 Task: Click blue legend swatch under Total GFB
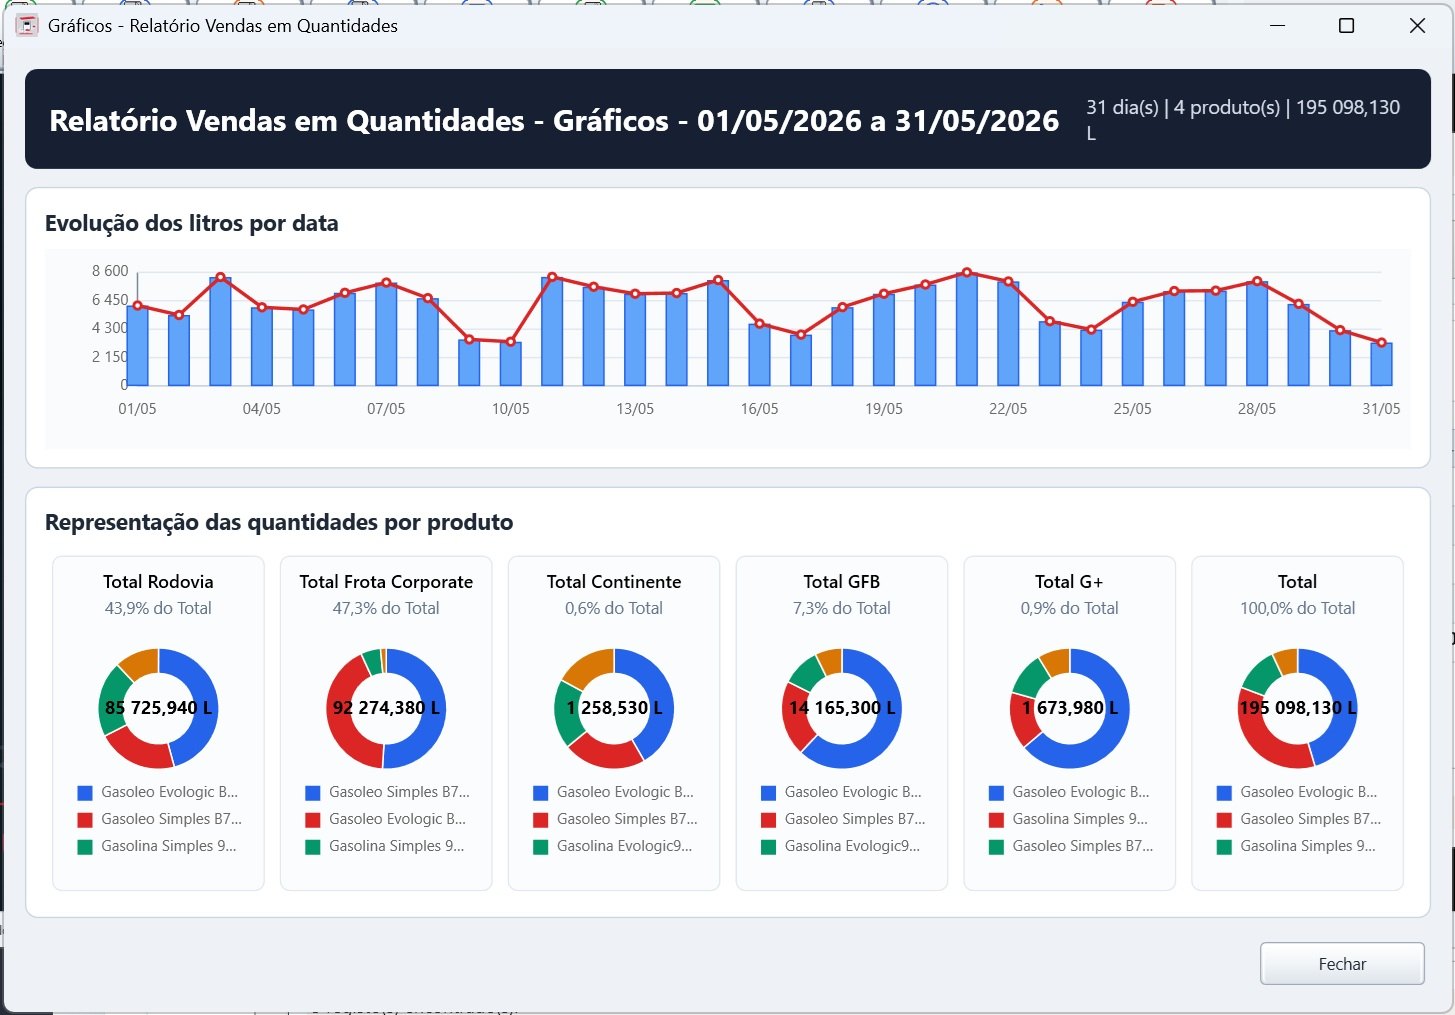click(x=769, y=793)
